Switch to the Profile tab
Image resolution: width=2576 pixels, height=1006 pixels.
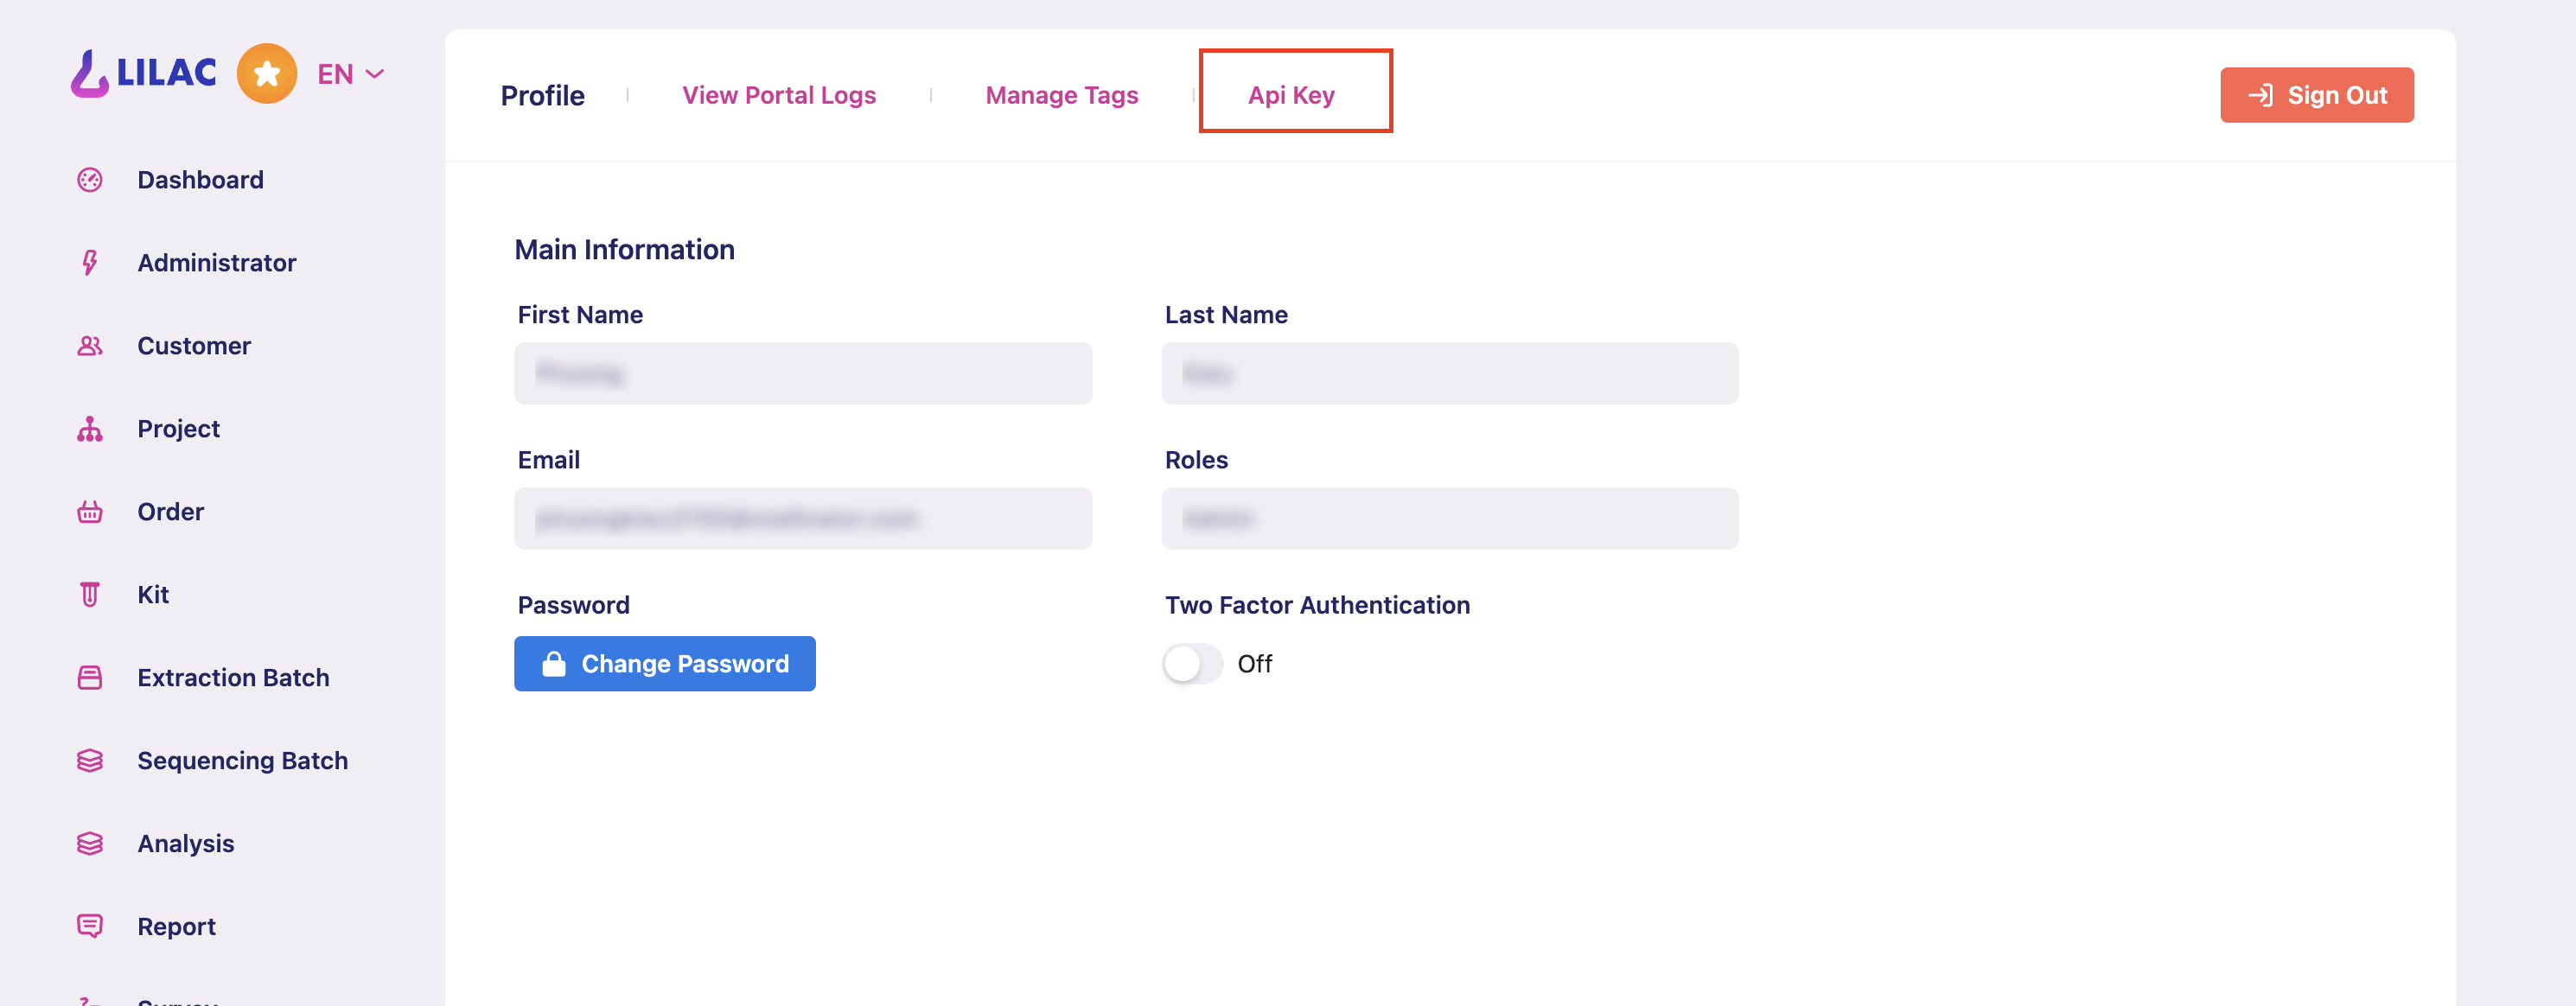543,96
